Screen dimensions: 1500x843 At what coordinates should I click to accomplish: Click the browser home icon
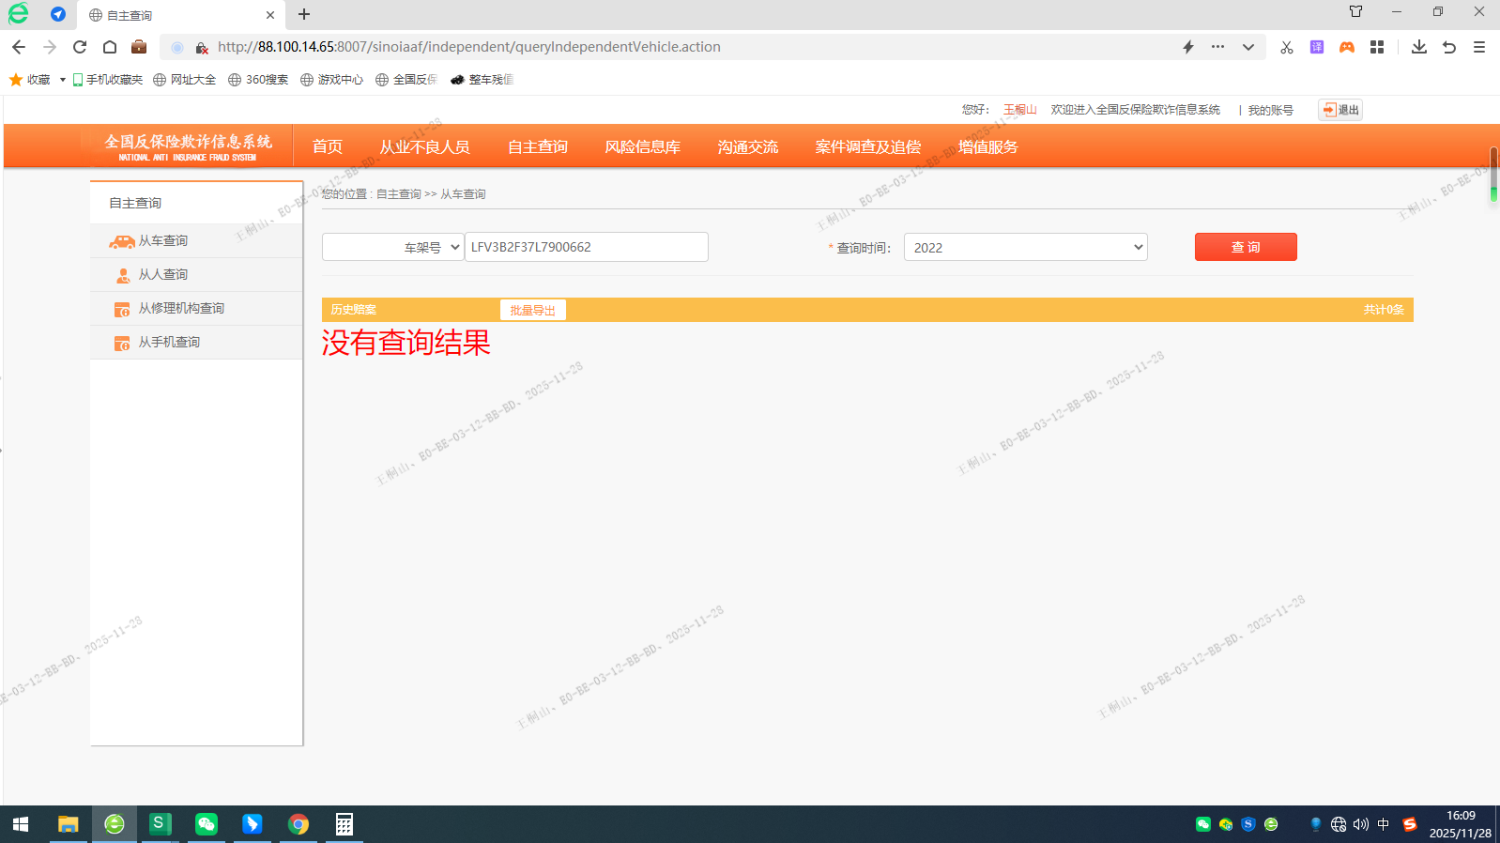point(110,47)
